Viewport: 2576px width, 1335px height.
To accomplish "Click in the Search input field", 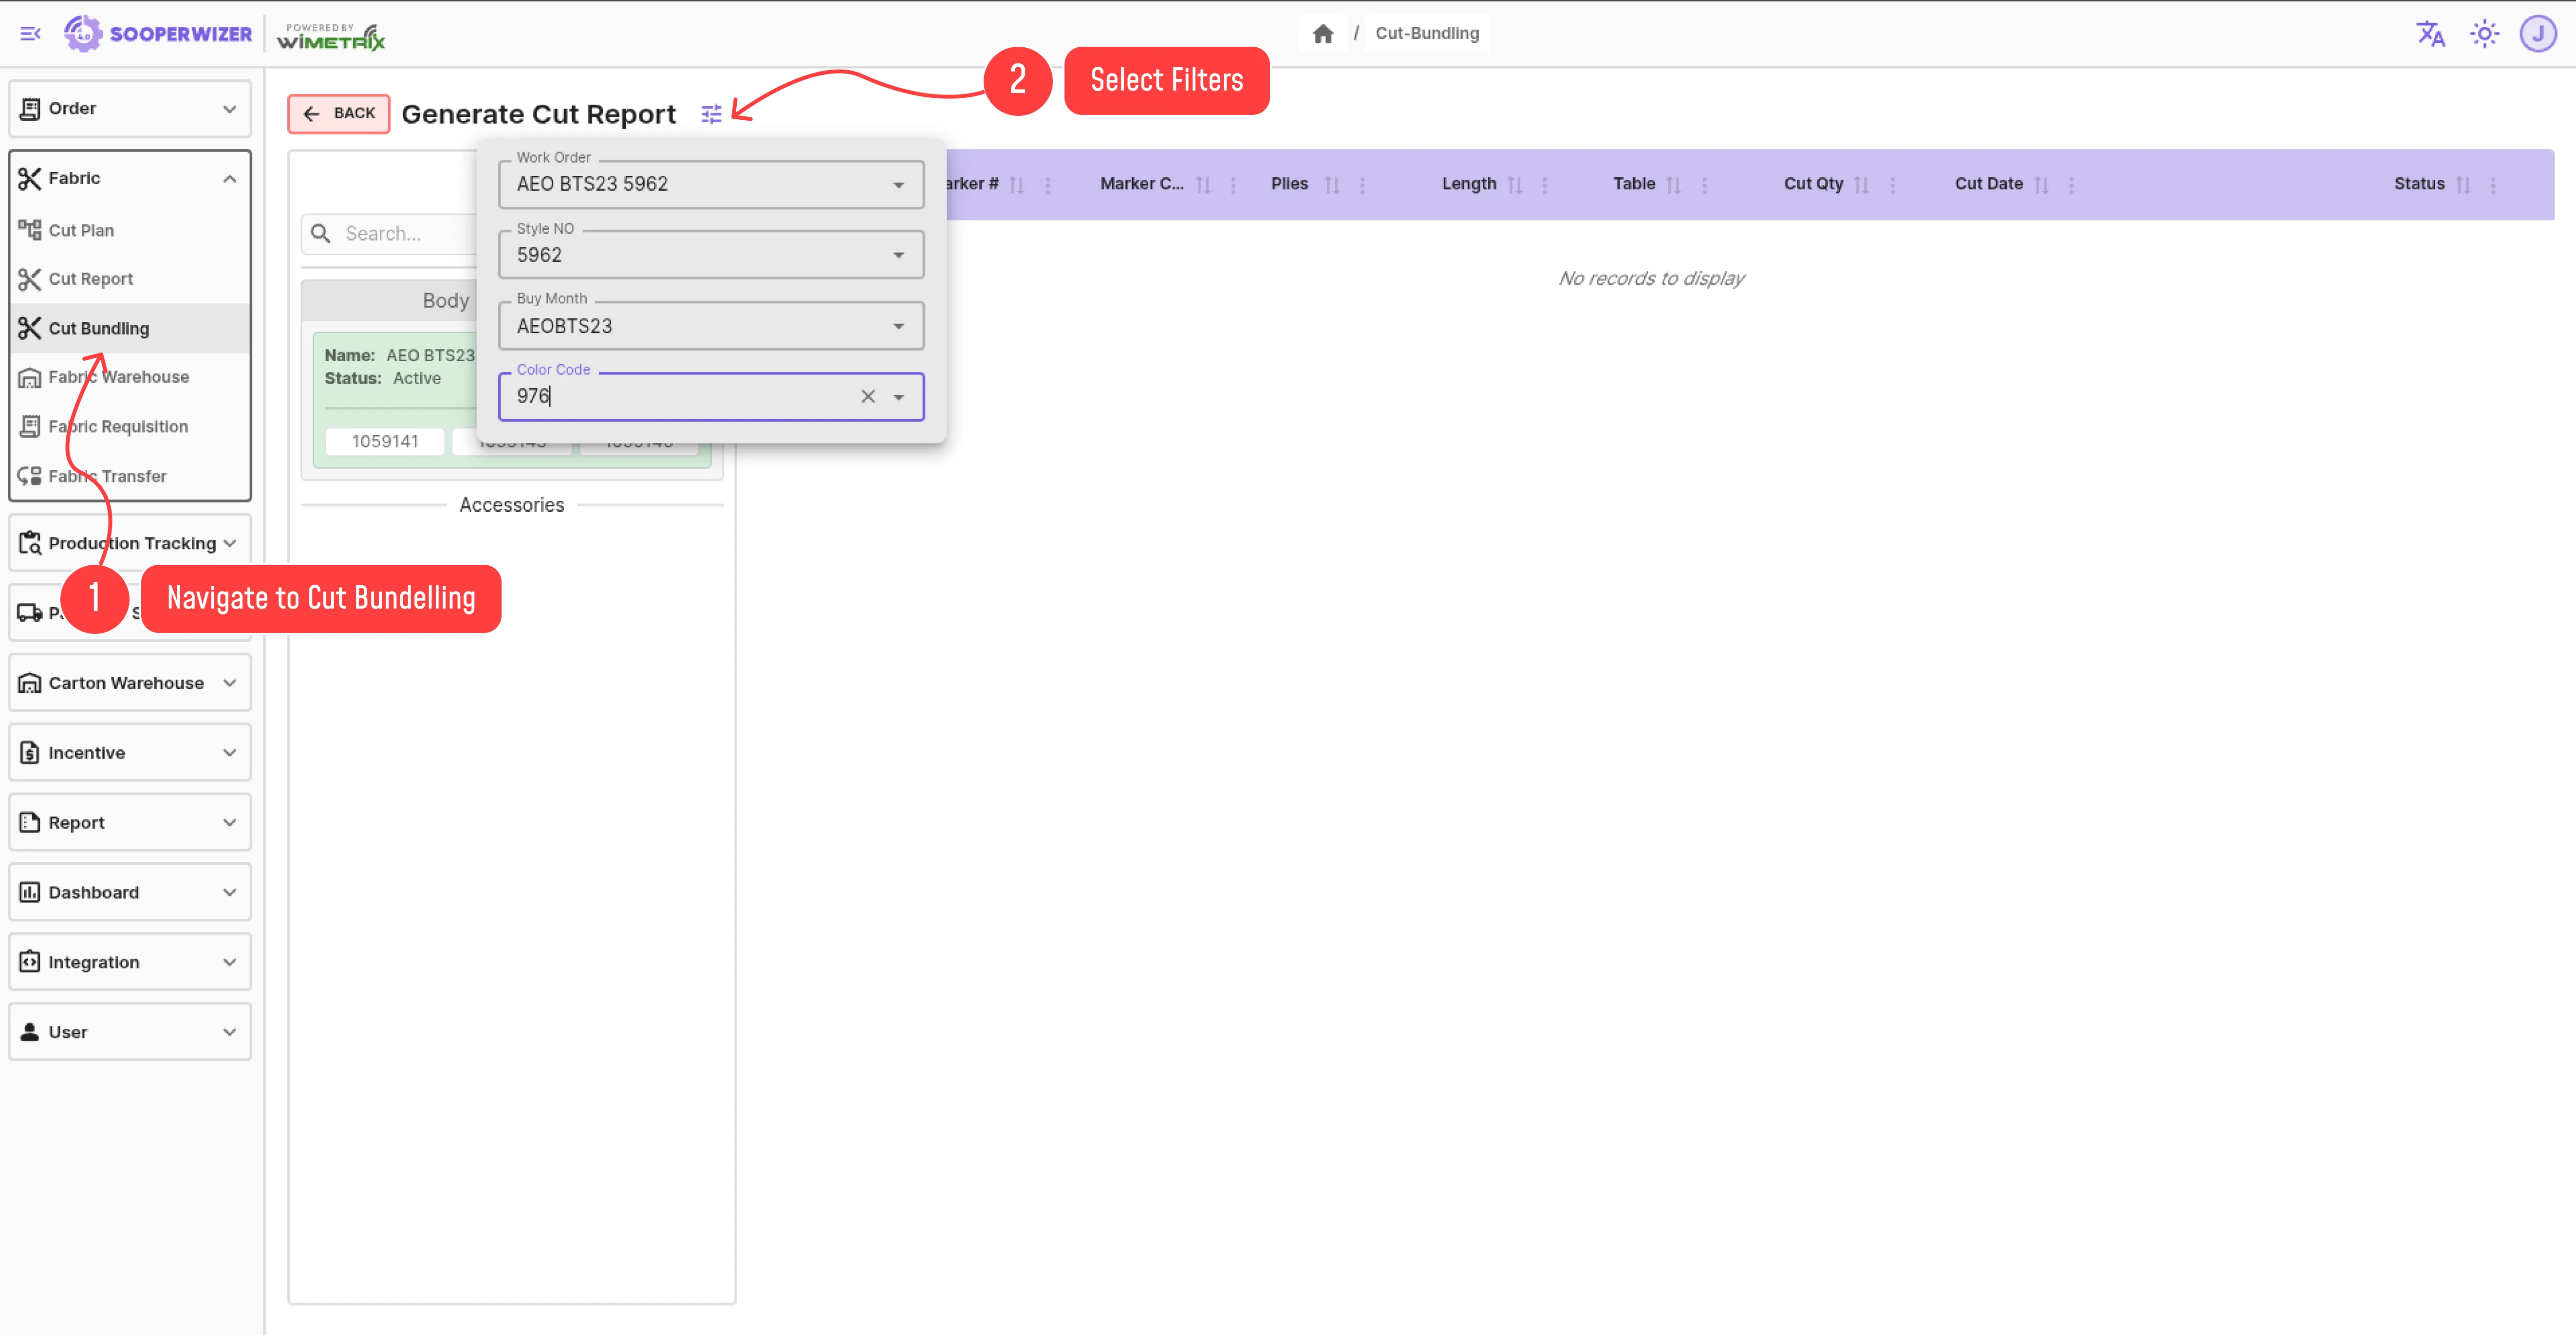I will point(400,233).
